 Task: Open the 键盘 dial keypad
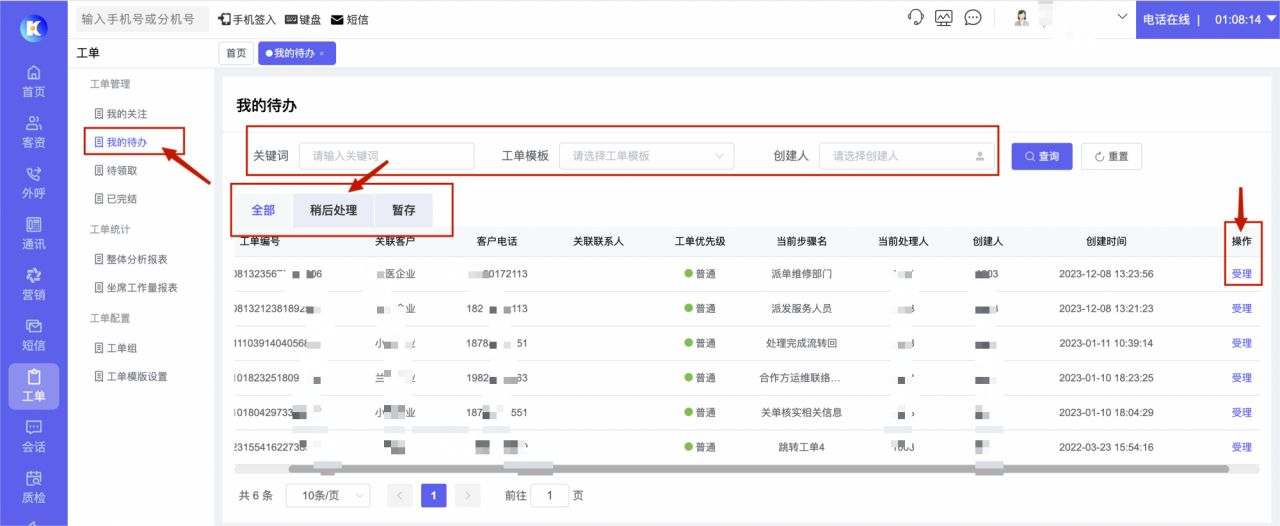pyautogui.click(x=304, y=20)
